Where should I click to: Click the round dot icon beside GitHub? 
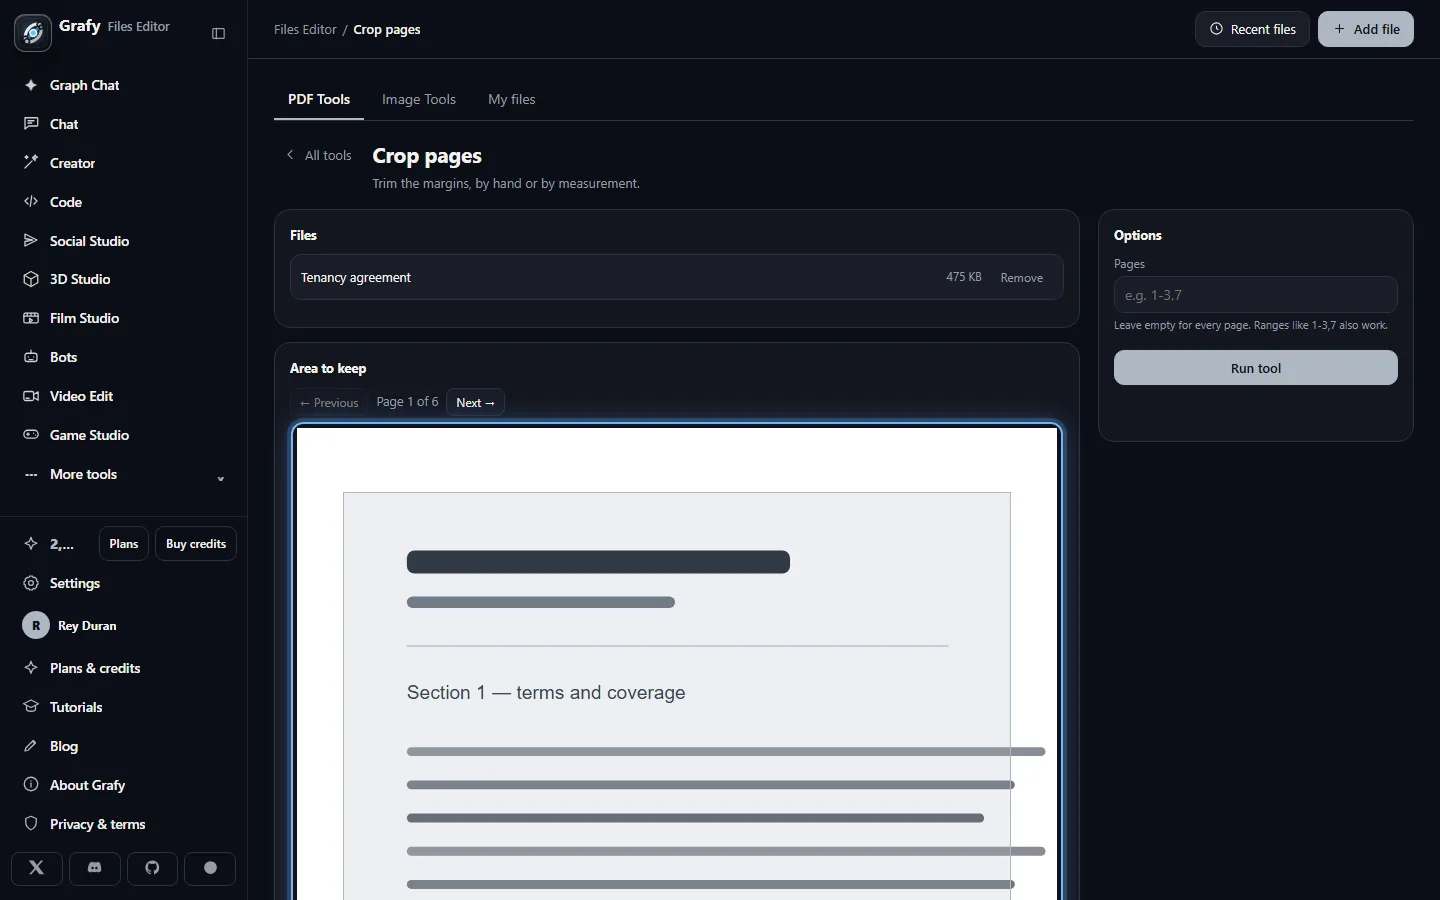[210, 868]
